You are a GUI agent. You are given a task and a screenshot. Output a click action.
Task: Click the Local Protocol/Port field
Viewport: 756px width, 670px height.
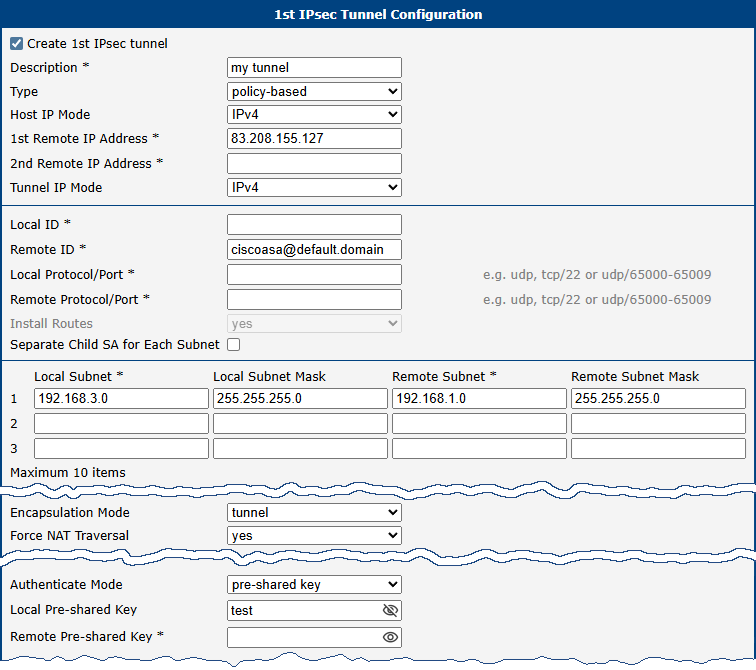pos(314,275)
